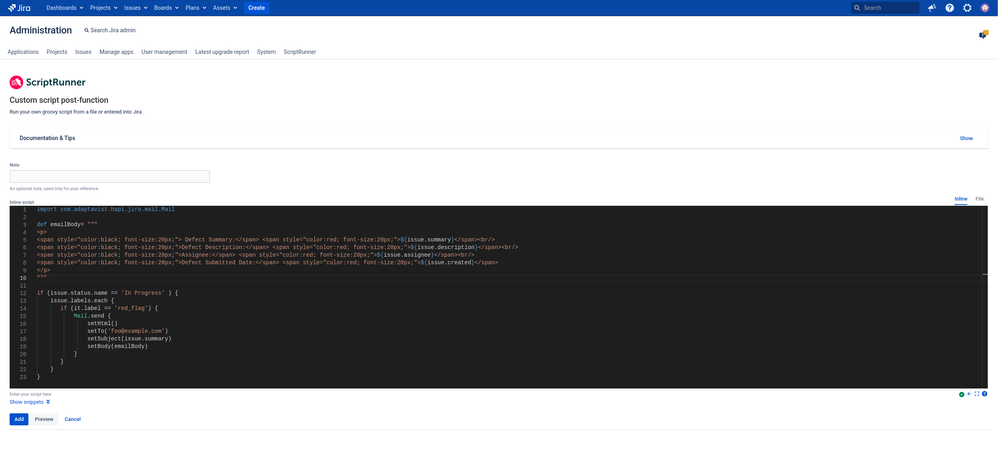Click line number 23 in the editor gutter

click(x=23, y=377)
